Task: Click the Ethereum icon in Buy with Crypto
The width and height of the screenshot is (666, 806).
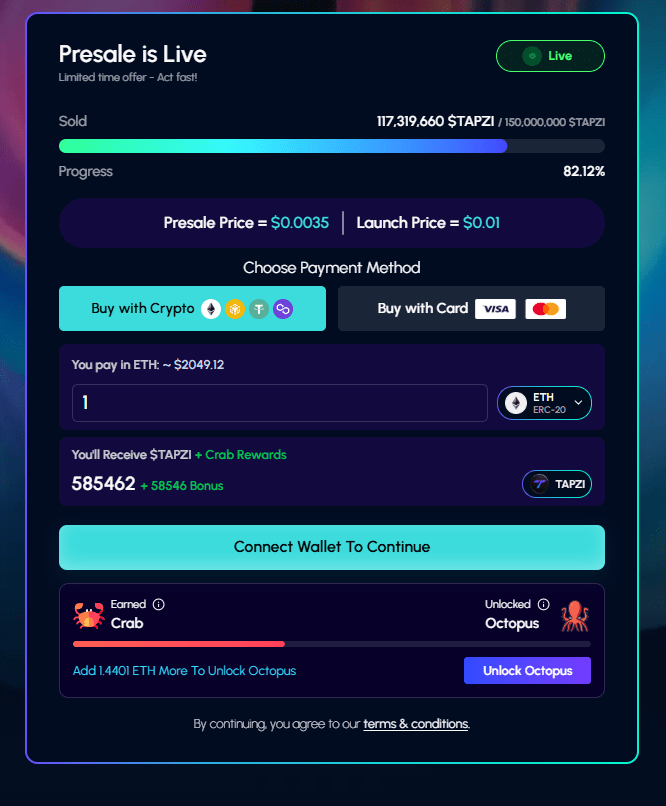Action: coord(211,309)
